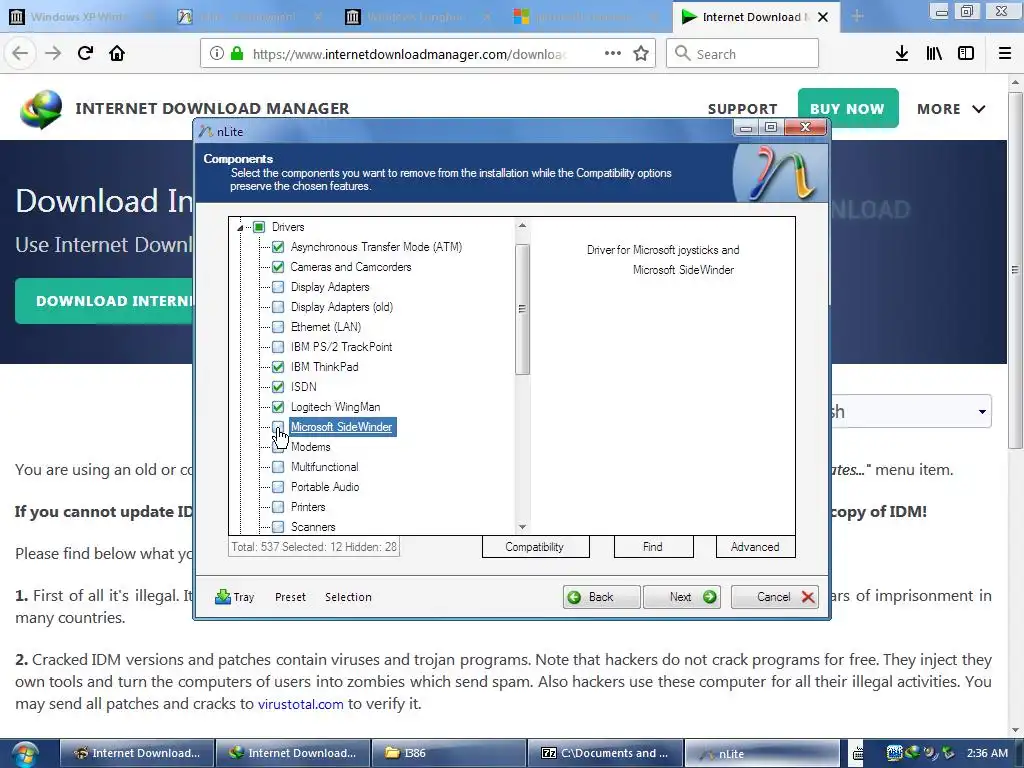Click the BUY NOW button
The height and width of the screenshot is (768, 1024).
[848, 108]
